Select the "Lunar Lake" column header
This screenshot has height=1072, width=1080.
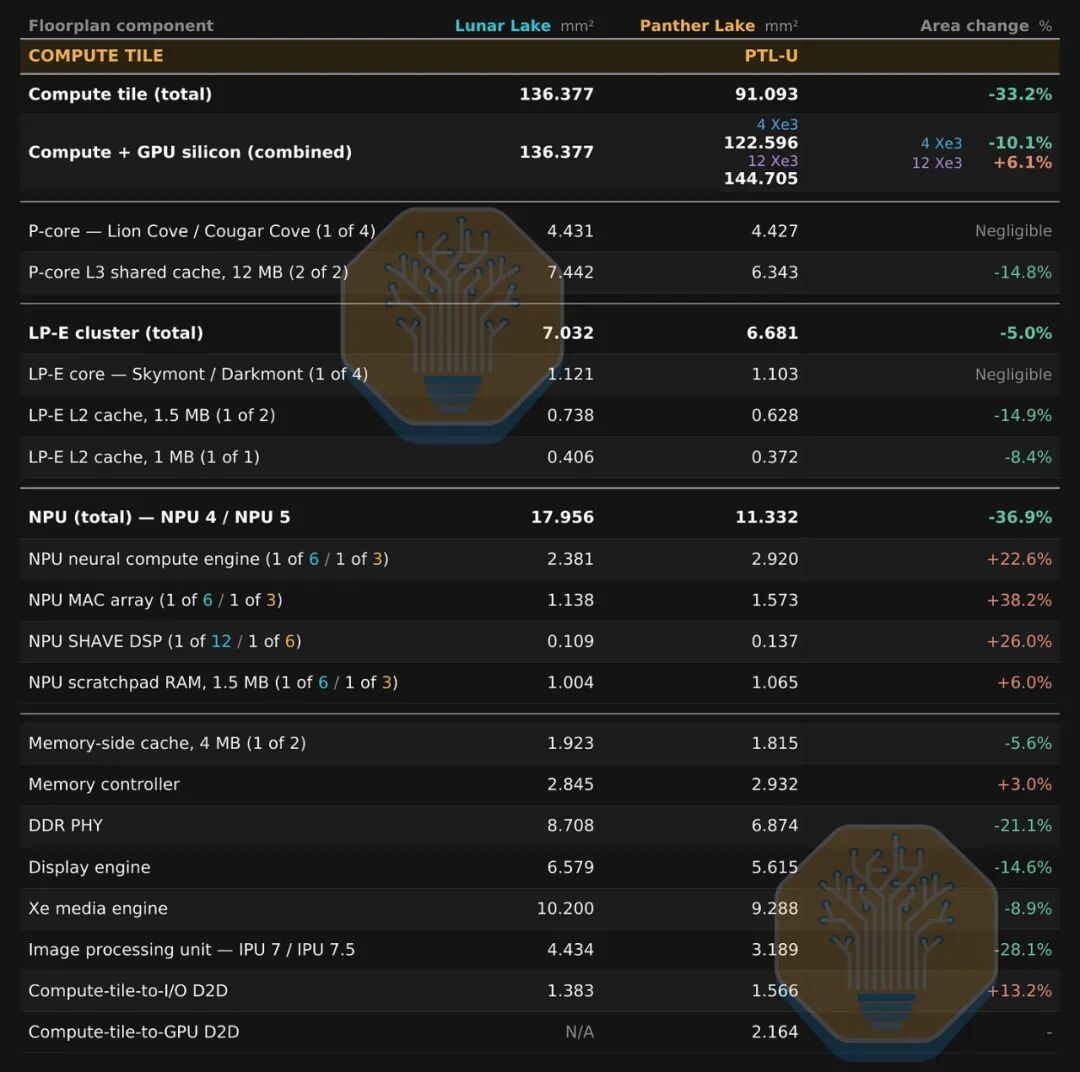click(503, 25)
